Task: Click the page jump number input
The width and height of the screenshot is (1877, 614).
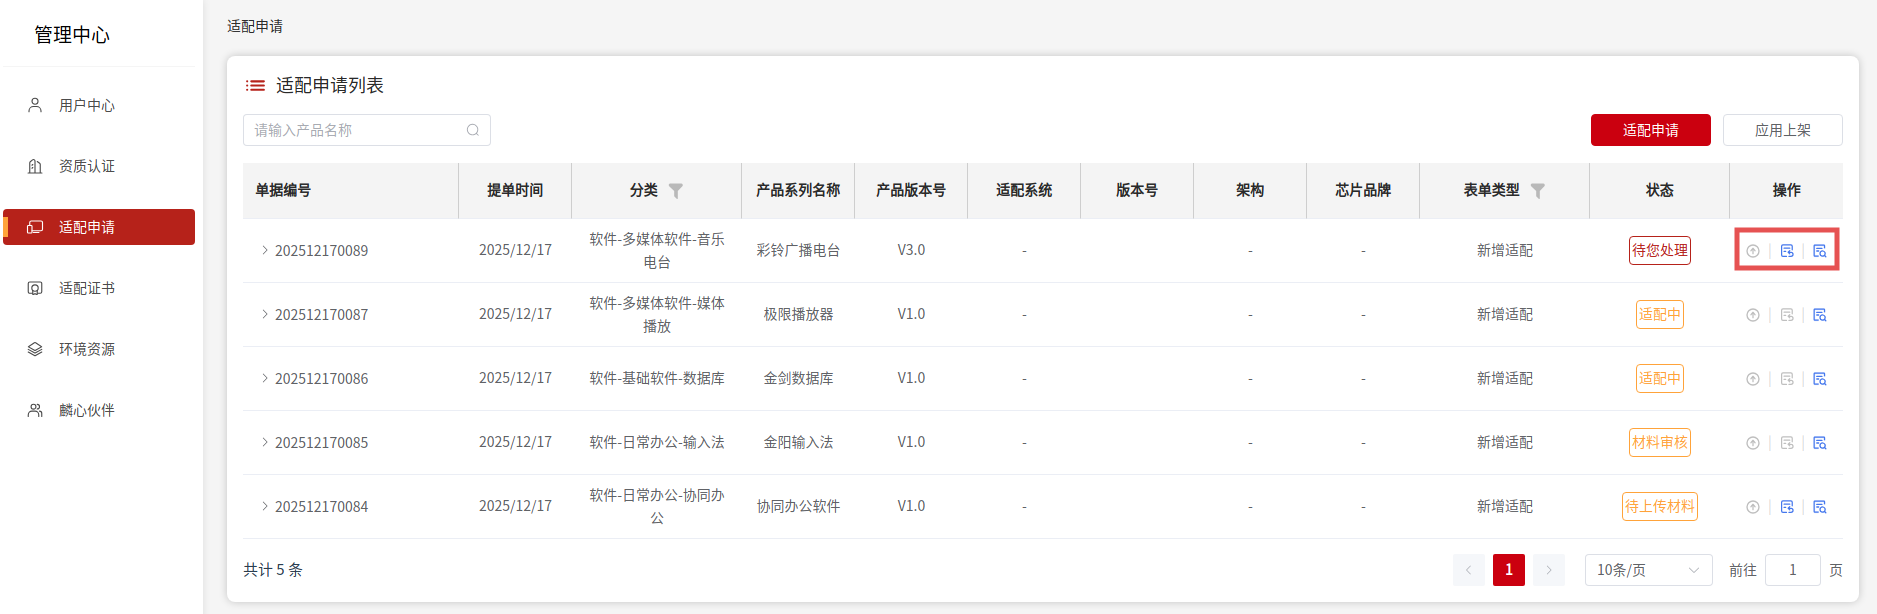Action: [x=1792, y=570]
